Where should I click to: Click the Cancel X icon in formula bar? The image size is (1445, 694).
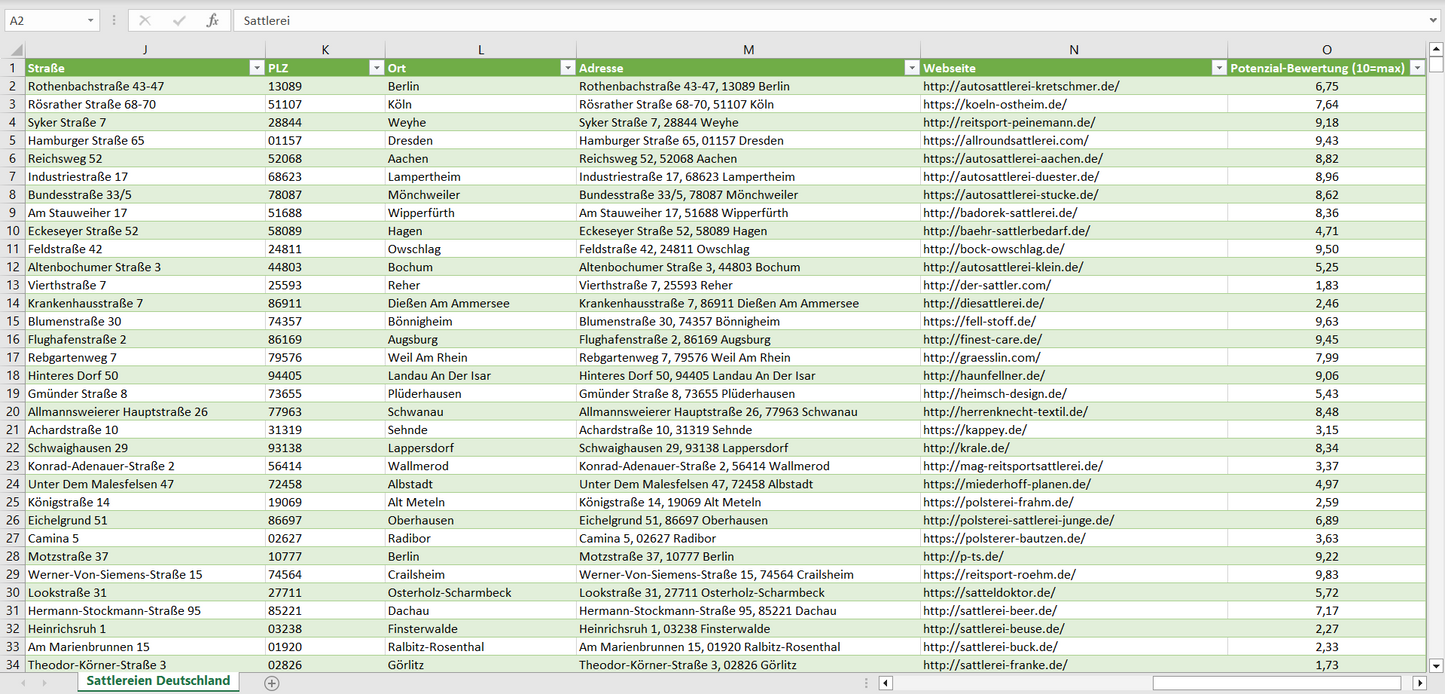(x=145, y=20)
